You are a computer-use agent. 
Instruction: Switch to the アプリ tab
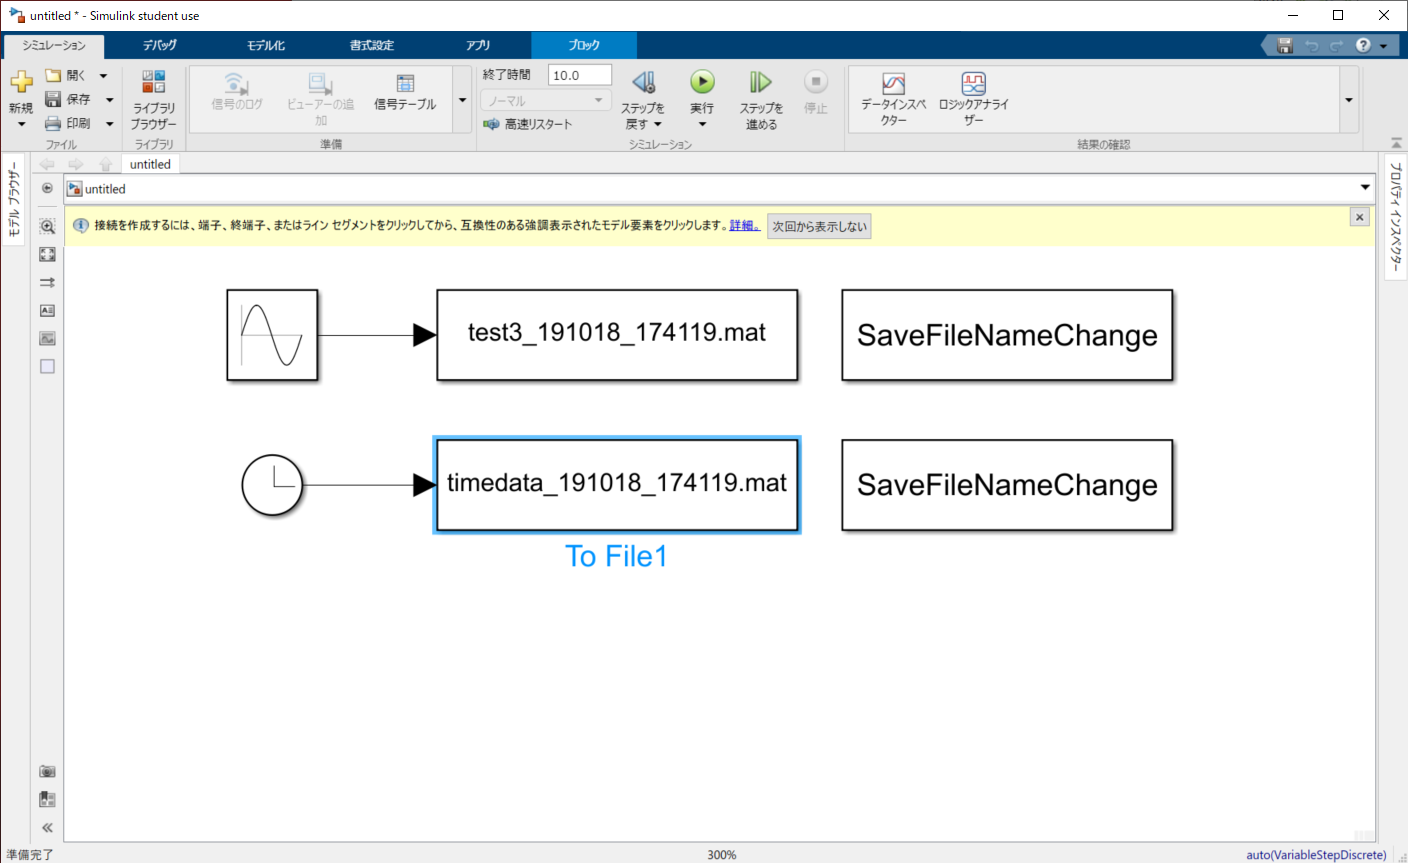pyautogui.click(x=478, y=45)
